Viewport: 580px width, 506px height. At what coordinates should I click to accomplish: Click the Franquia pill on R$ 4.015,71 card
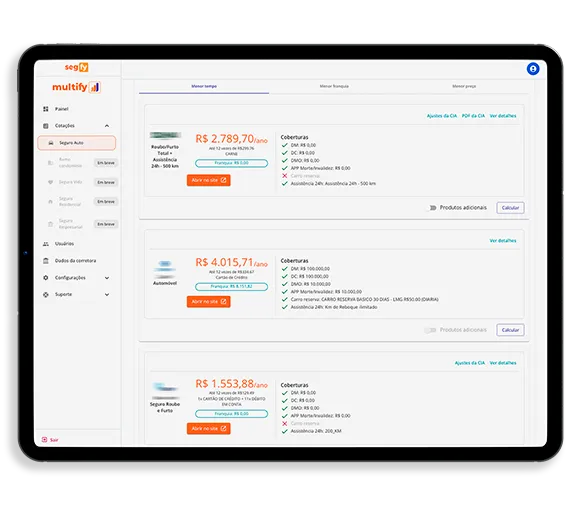coord(232,287)
